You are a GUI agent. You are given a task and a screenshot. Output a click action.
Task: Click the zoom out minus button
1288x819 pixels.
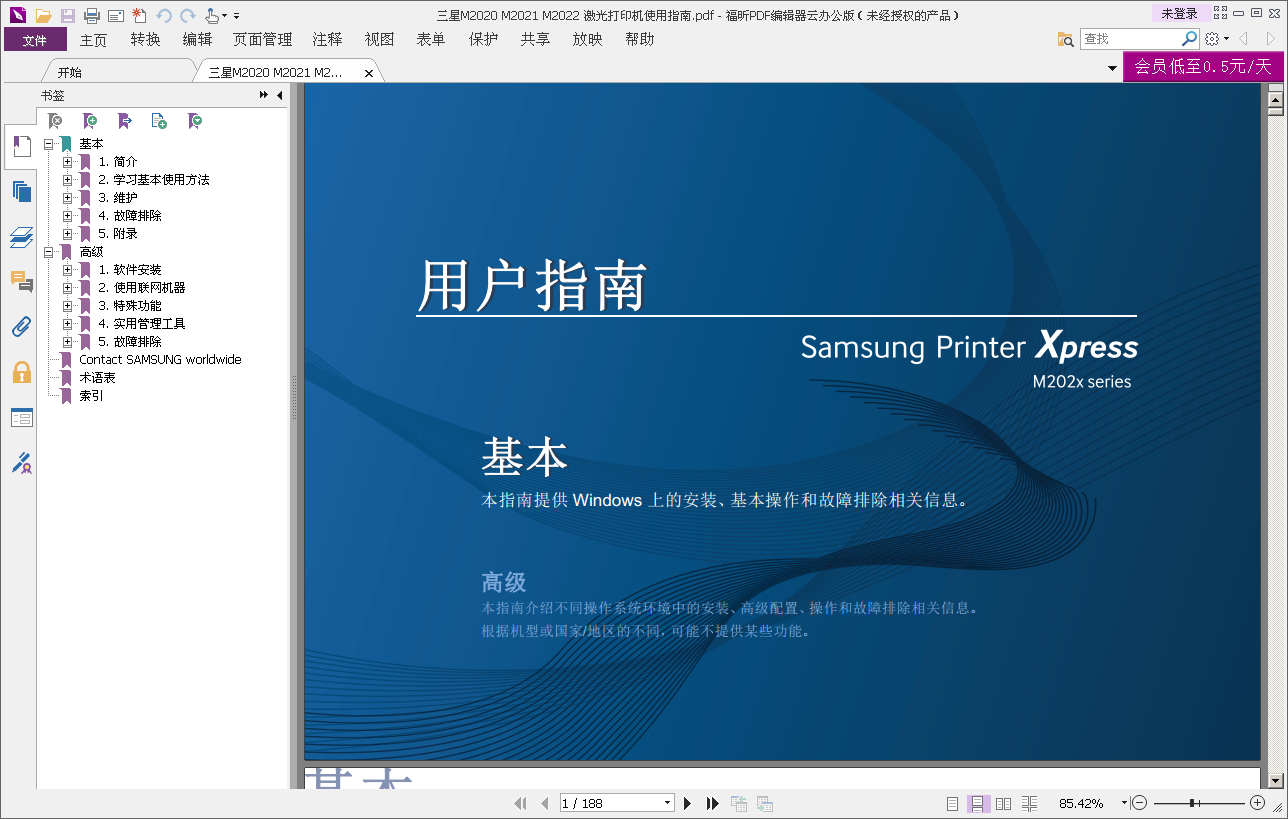(x=1140, y=803)
